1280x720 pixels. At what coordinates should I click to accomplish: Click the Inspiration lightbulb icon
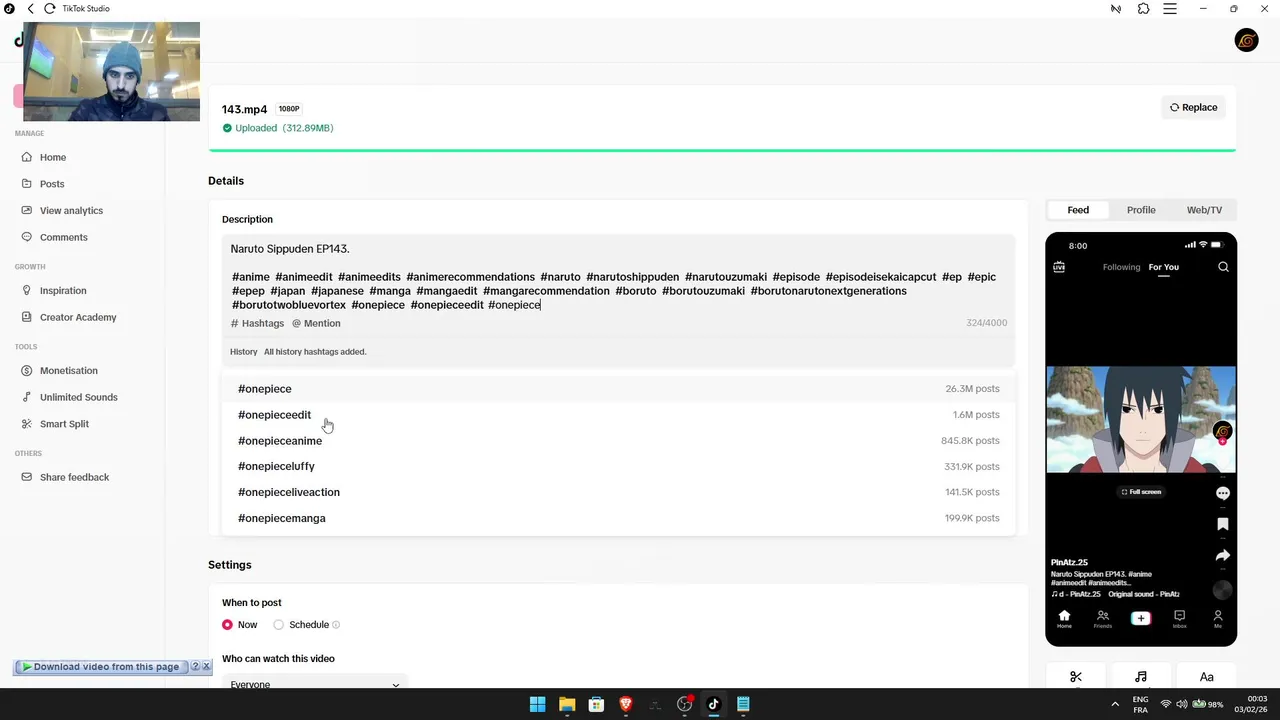(29, 291)
